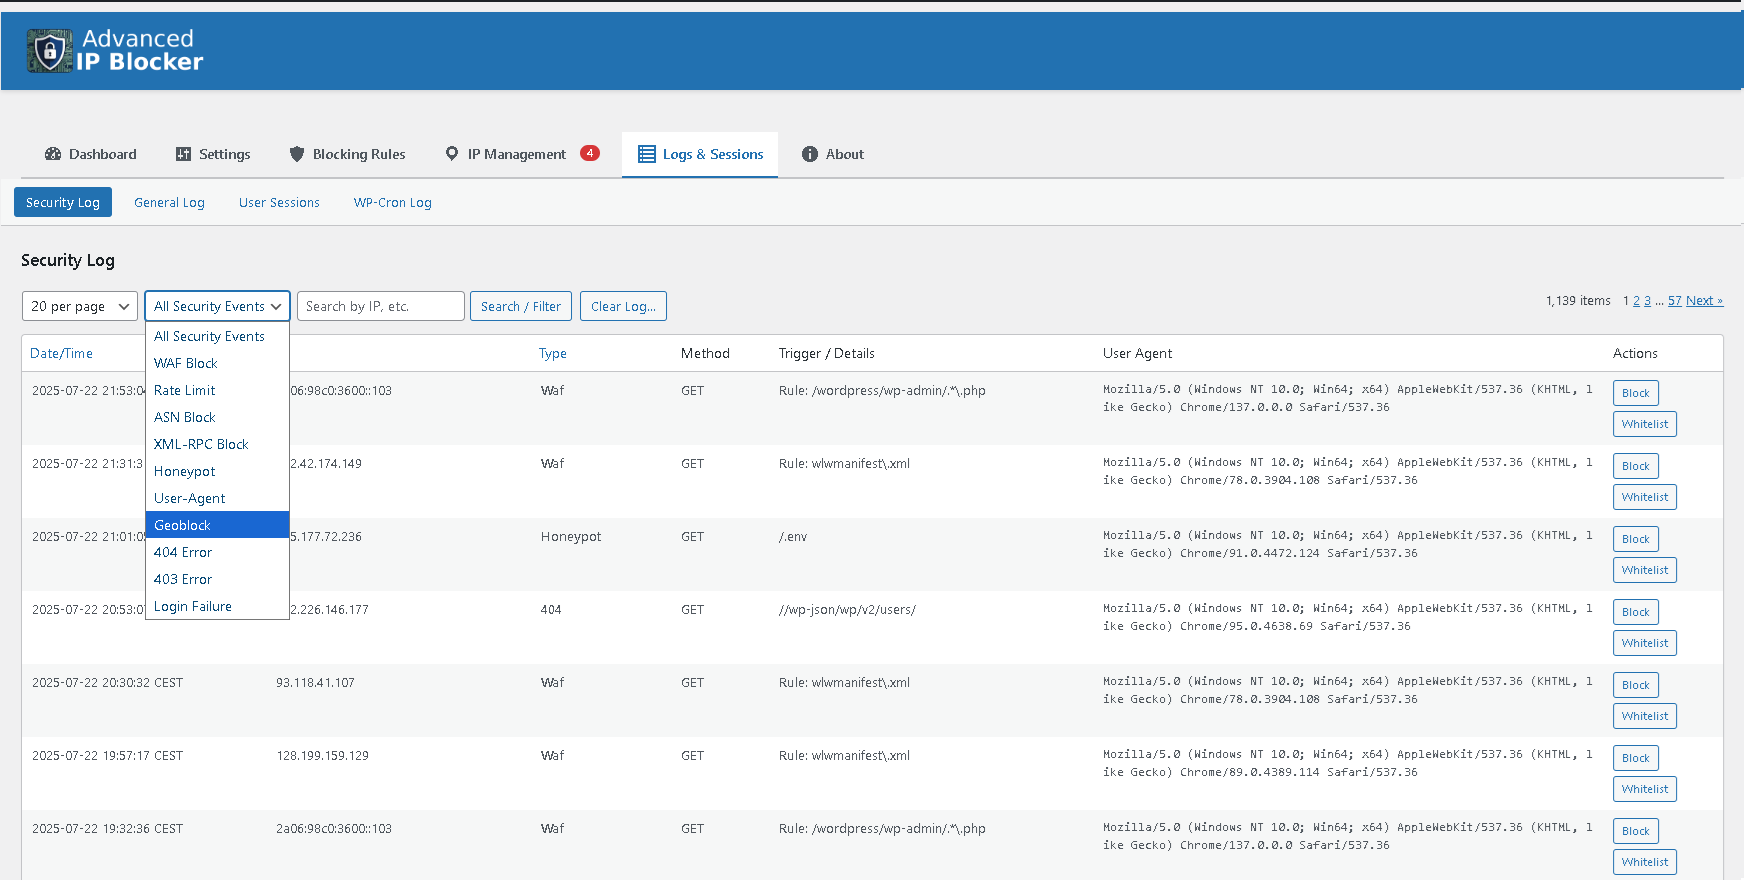Sort by the Type column header

(x=553, y=353)
